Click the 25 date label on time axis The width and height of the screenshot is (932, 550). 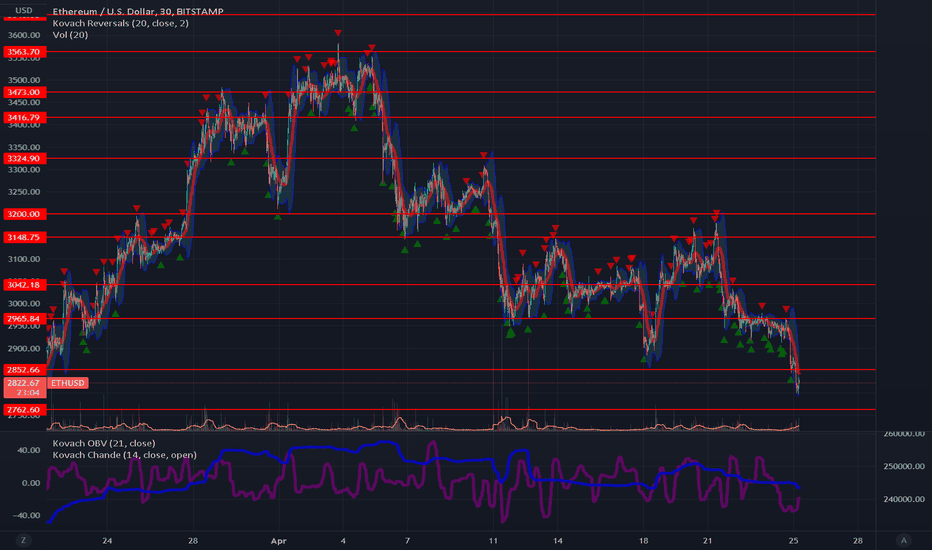[x=794, y=540]
